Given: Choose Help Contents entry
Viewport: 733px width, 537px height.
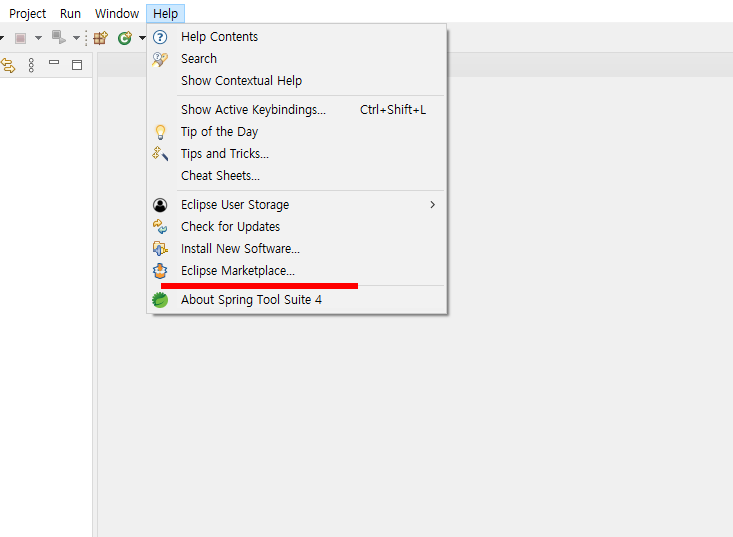Looking at the screenshot, I should (x=296, y=36).
